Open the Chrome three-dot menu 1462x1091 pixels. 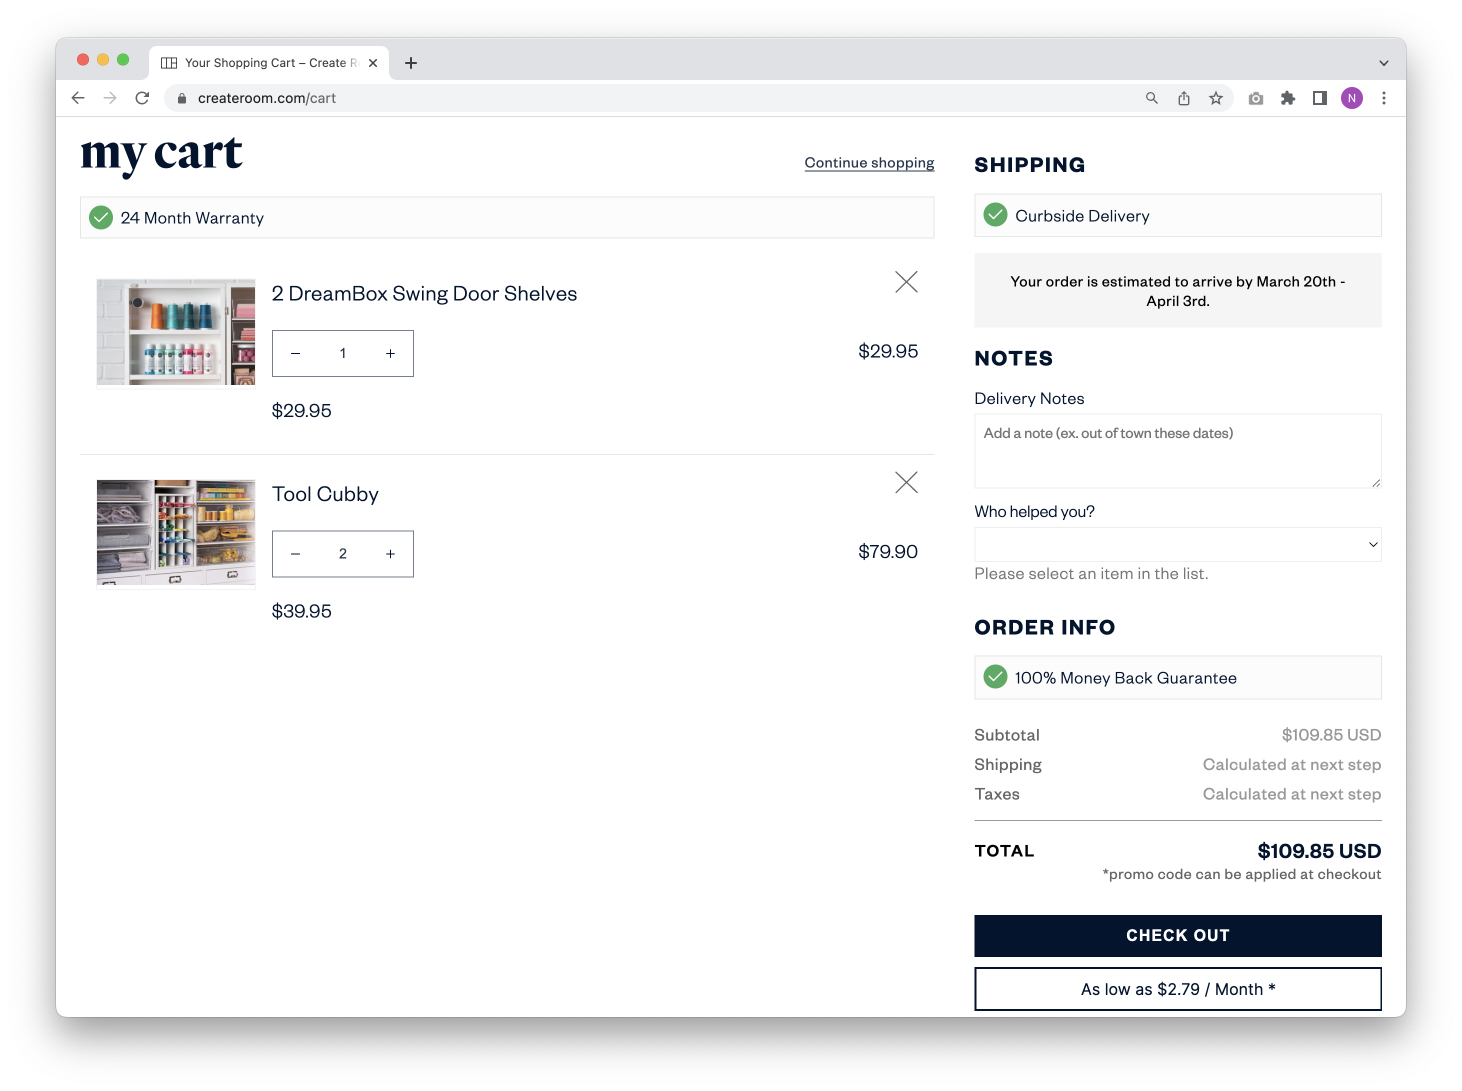coord(1384,98)
